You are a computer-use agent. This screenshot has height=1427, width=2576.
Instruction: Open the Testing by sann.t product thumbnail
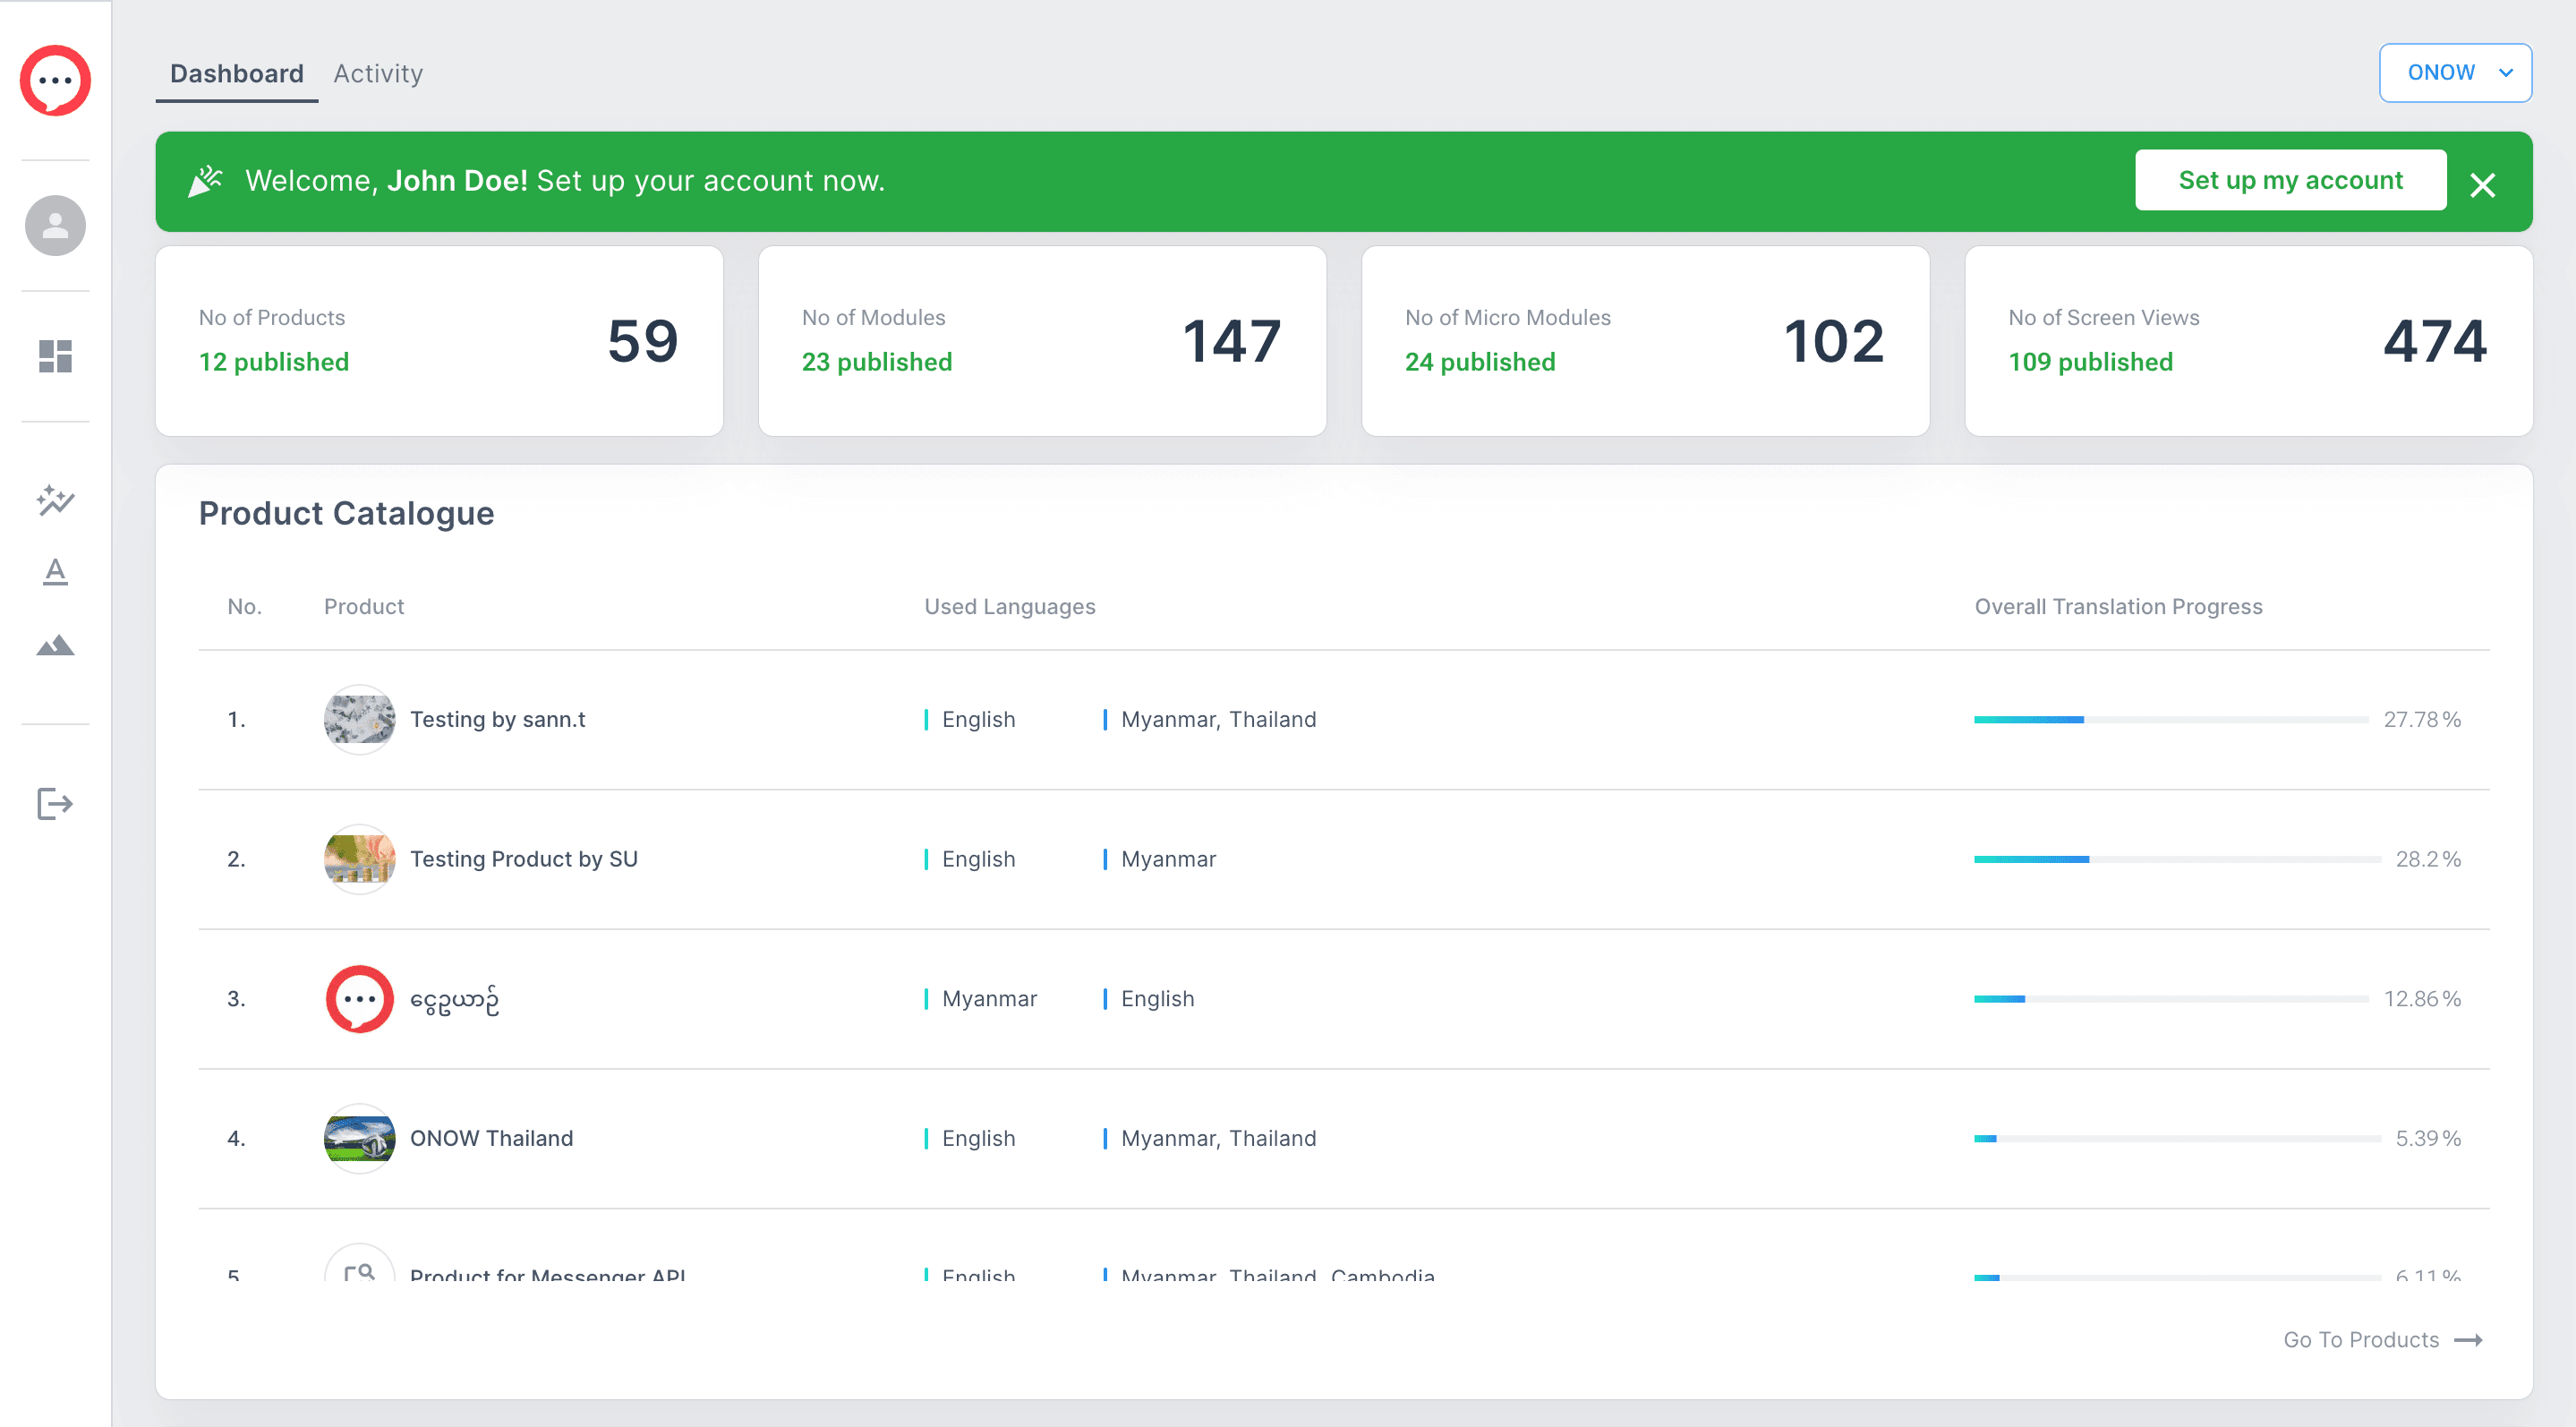[x=359, y=719]
